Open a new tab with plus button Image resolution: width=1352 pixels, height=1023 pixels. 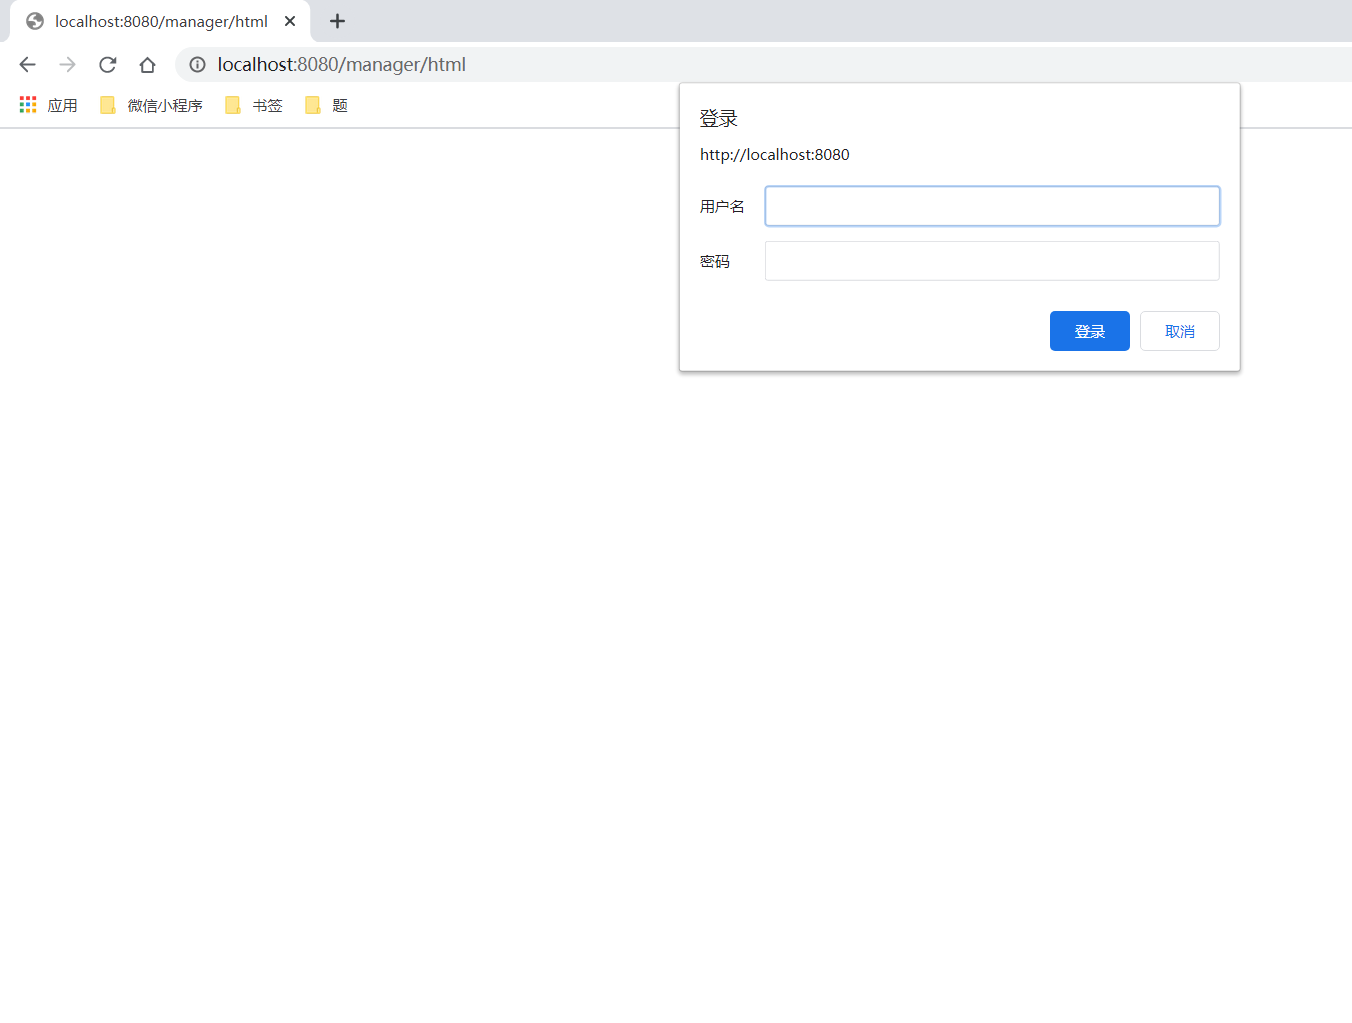(x=337, y=21)
